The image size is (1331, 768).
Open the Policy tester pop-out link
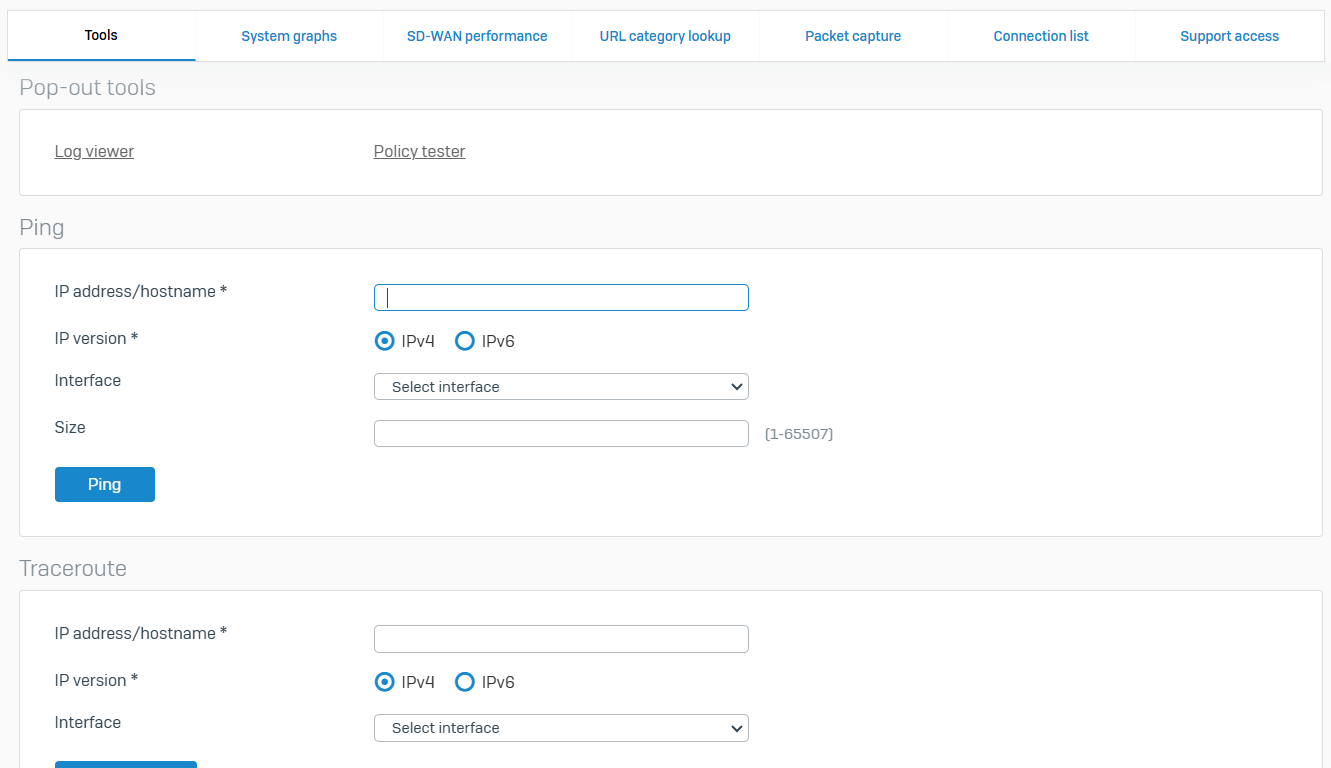[419, 152]
